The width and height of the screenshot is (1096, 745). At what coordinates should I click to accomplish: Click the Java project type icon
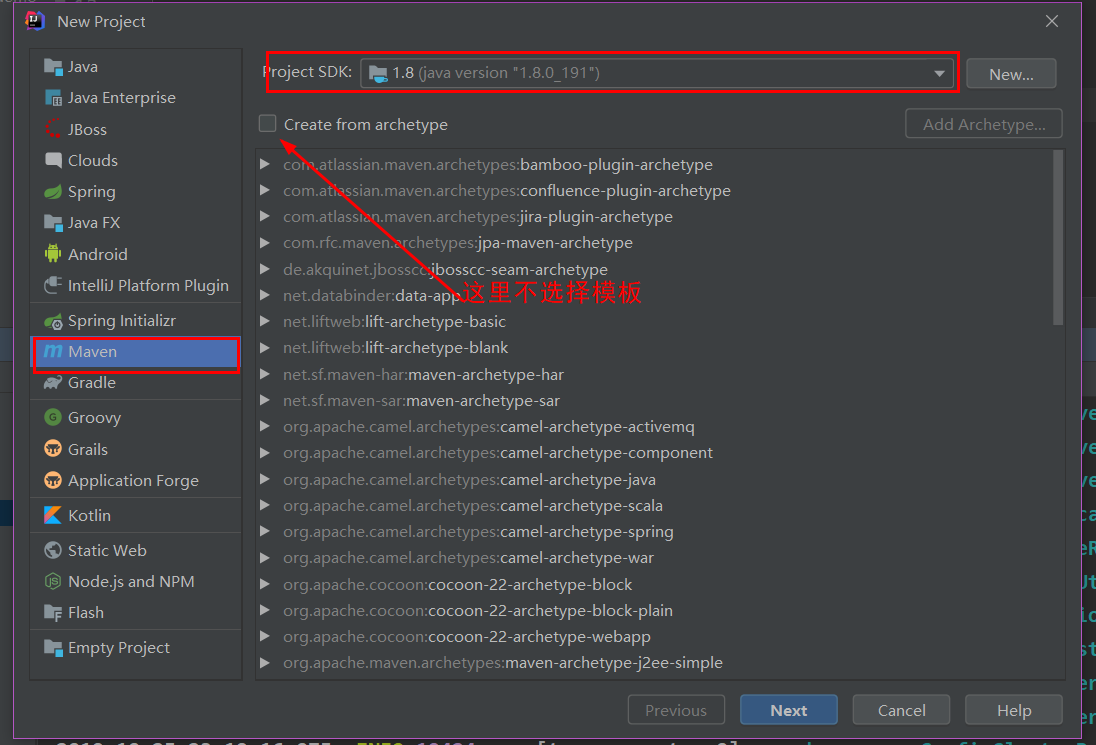point(53,67)
